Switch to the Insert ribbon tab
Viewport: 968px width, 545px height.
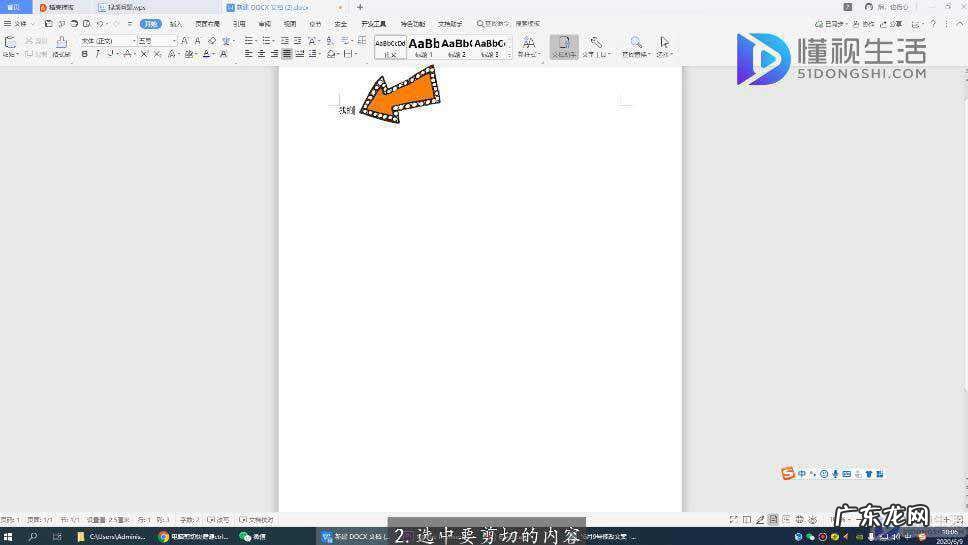coord(176,23)
